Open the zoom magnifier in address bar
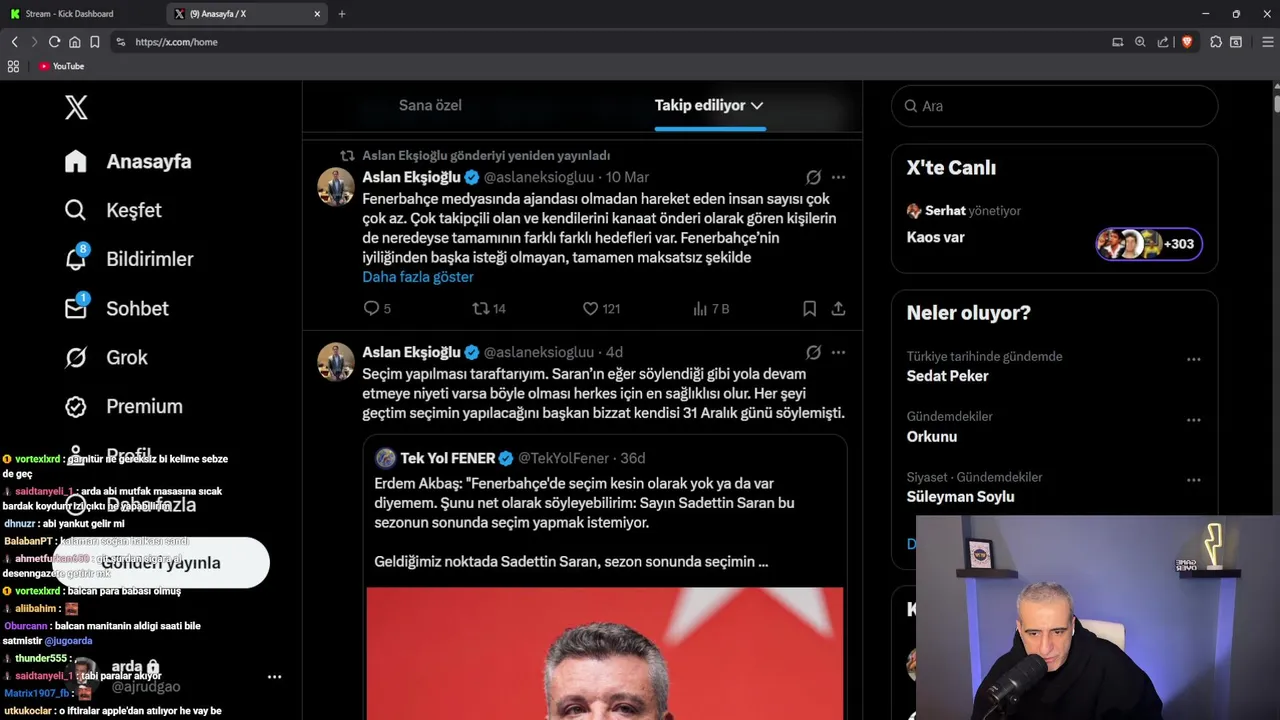The width and height of the screenshot is (1280, 720). pyautogui.click(x=1140, y=42)
